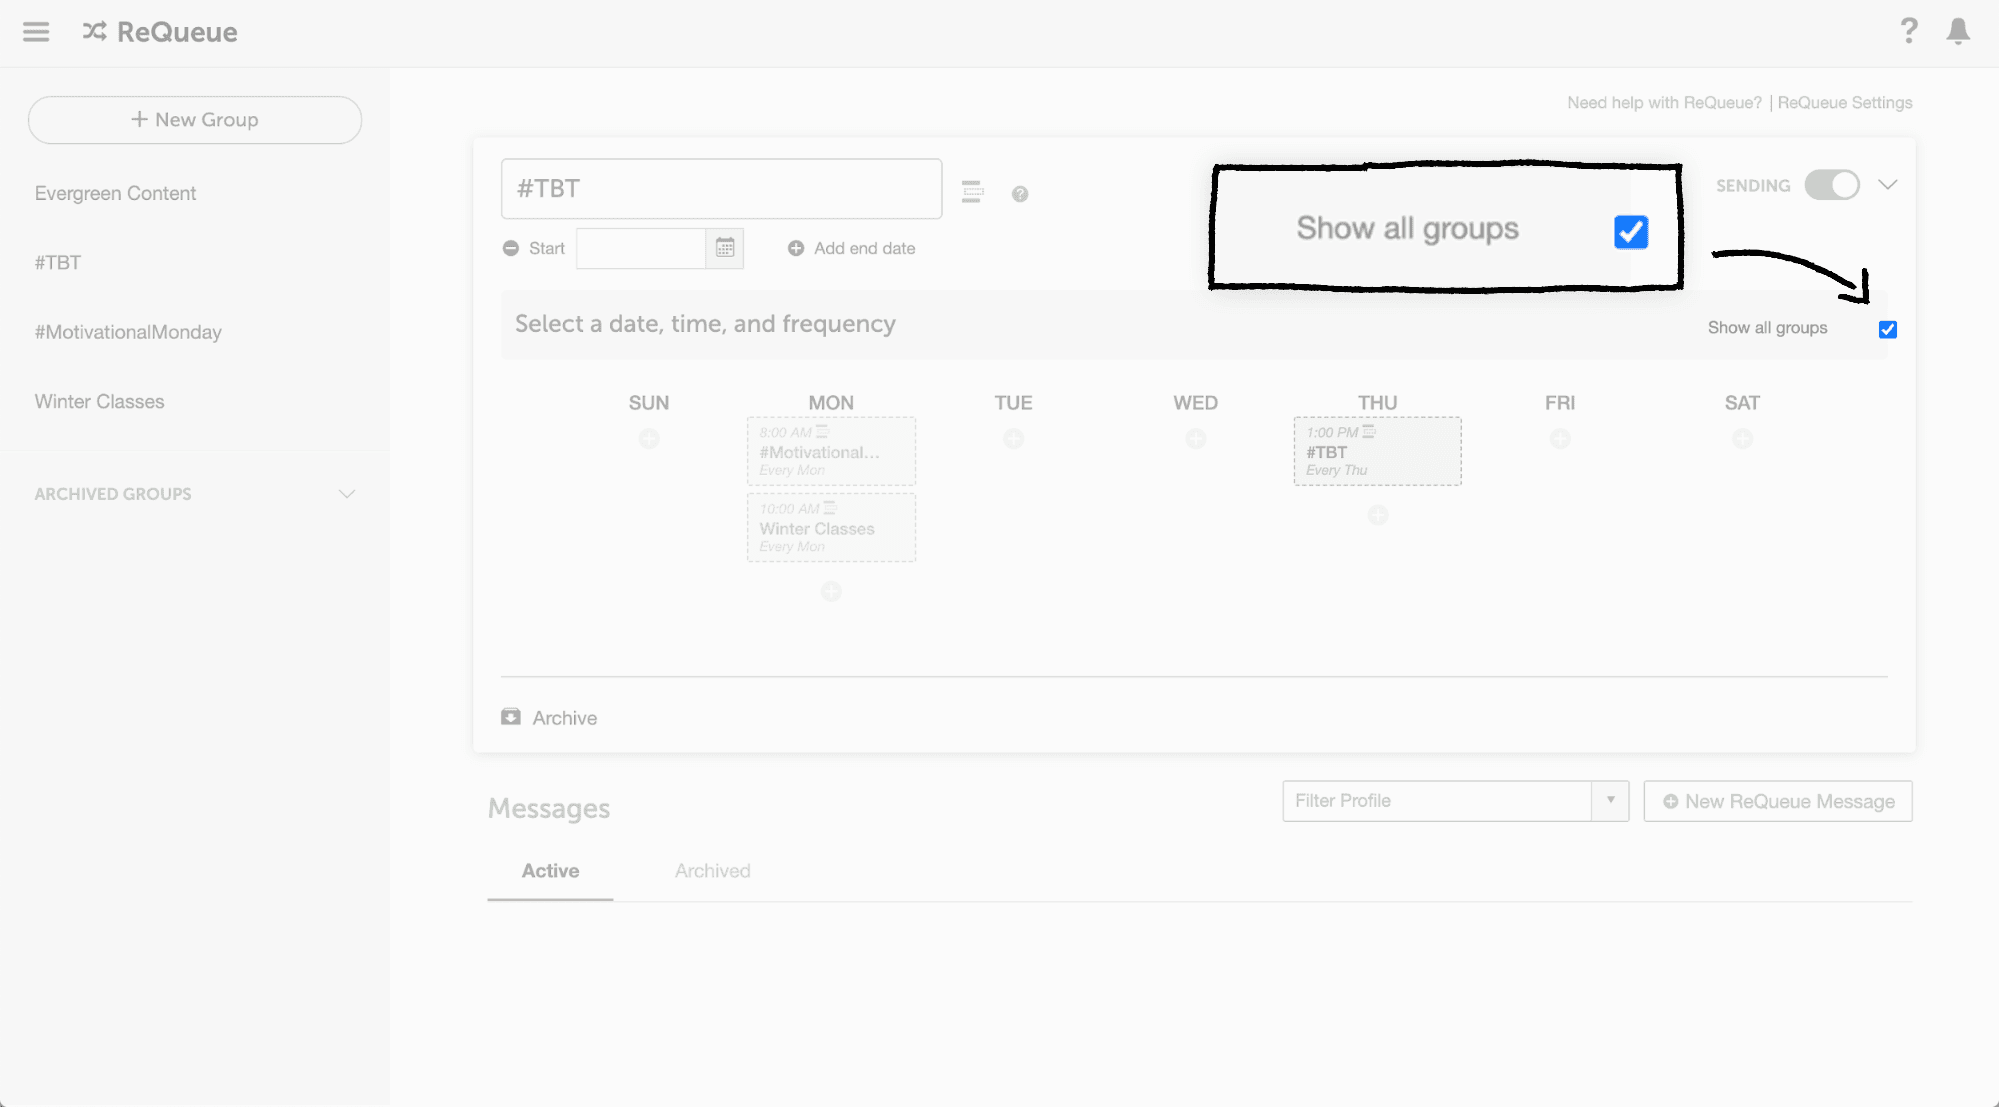Create a New ReQueue Message

(1778, 801)
